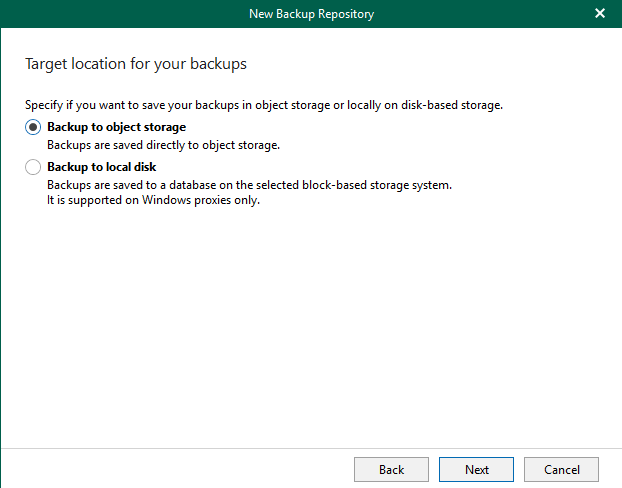
Task: Click the empty footer area left of Back
Action: click(170, 469)
